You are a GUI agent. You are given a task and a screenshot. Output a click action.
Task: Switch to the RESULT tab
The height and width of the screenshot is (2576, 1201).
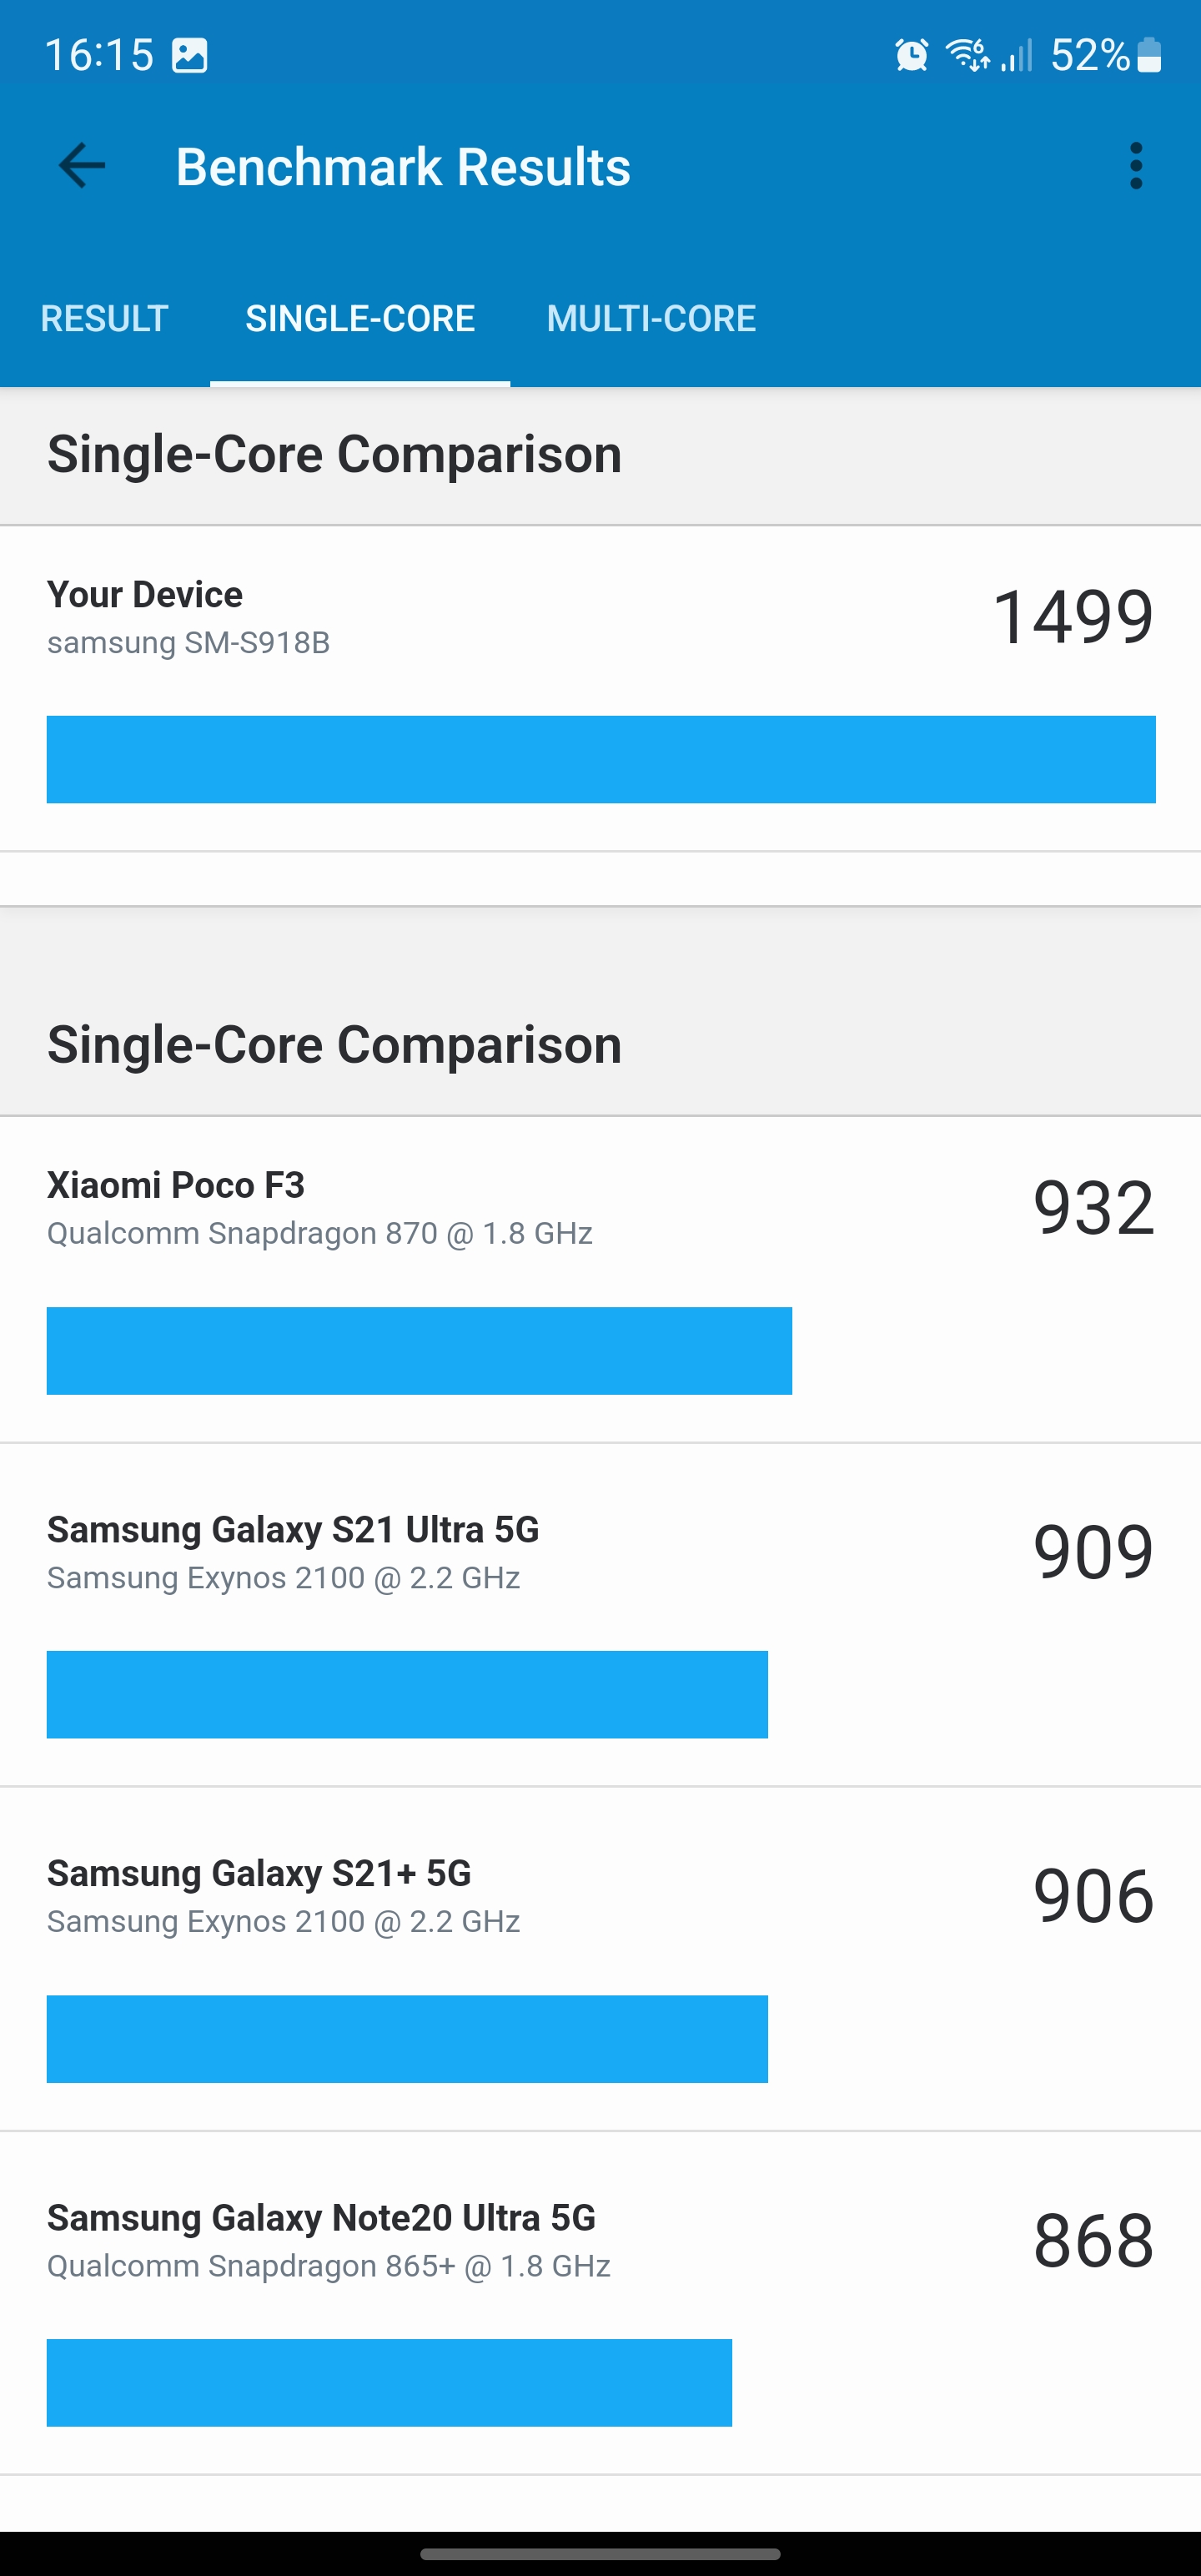pyautogui.click(x=104, y=319)
